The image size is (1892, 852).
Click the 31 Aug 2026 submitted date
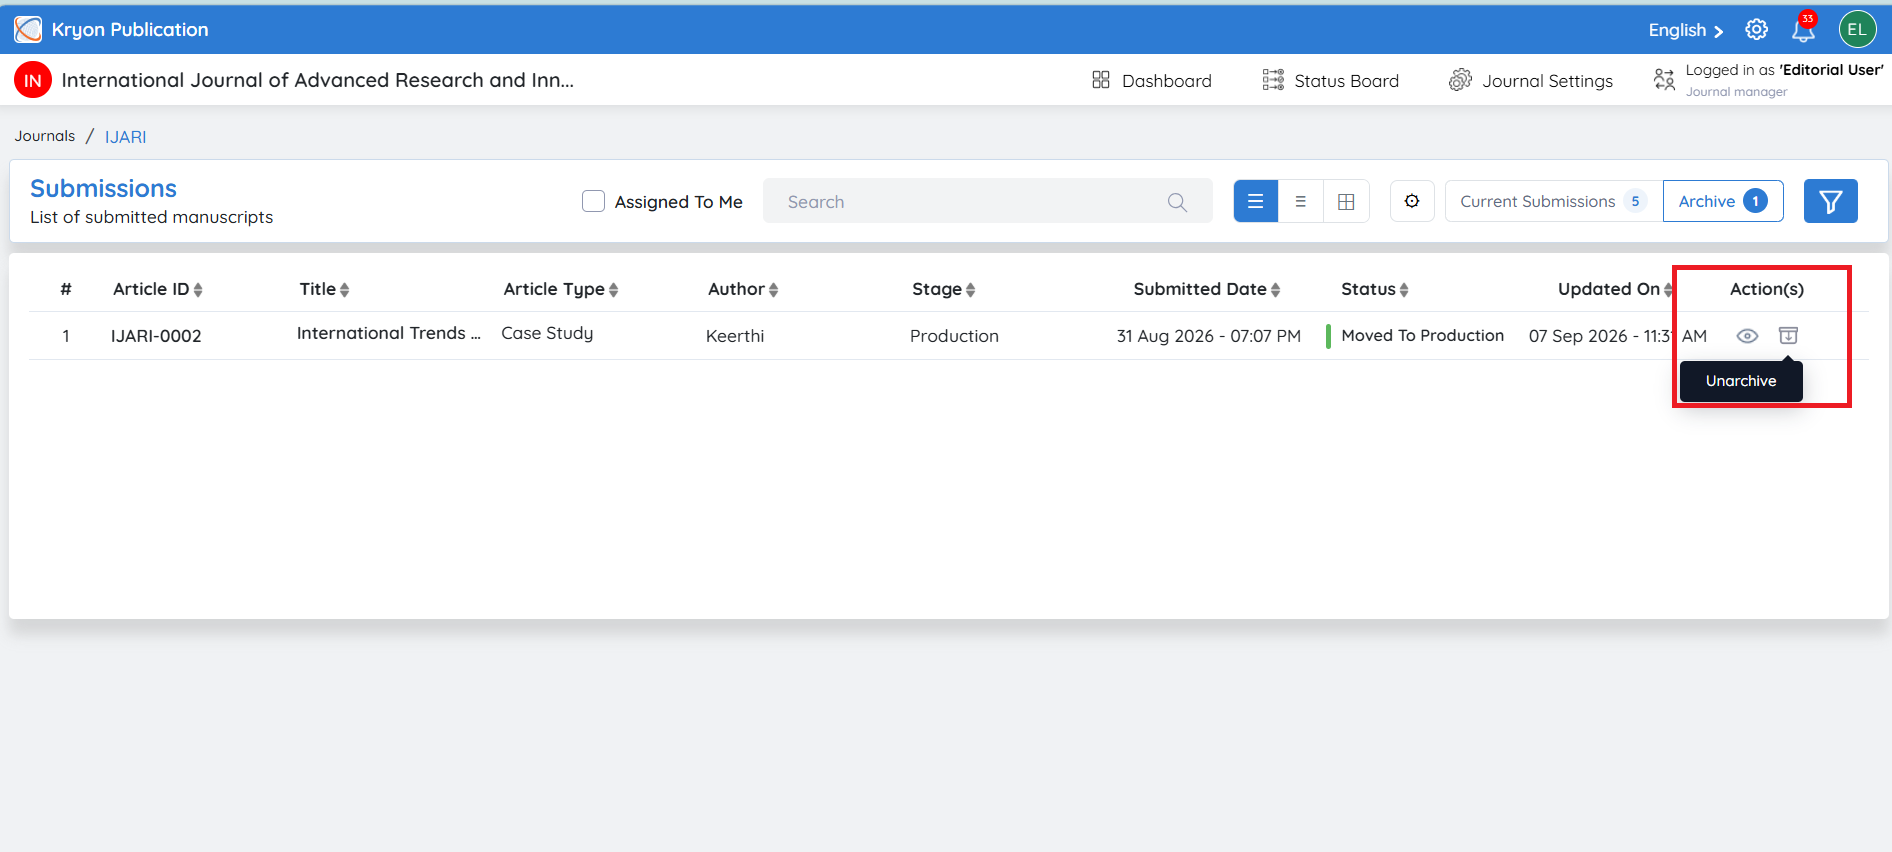pyautogui.click(x=1209, y=336)
